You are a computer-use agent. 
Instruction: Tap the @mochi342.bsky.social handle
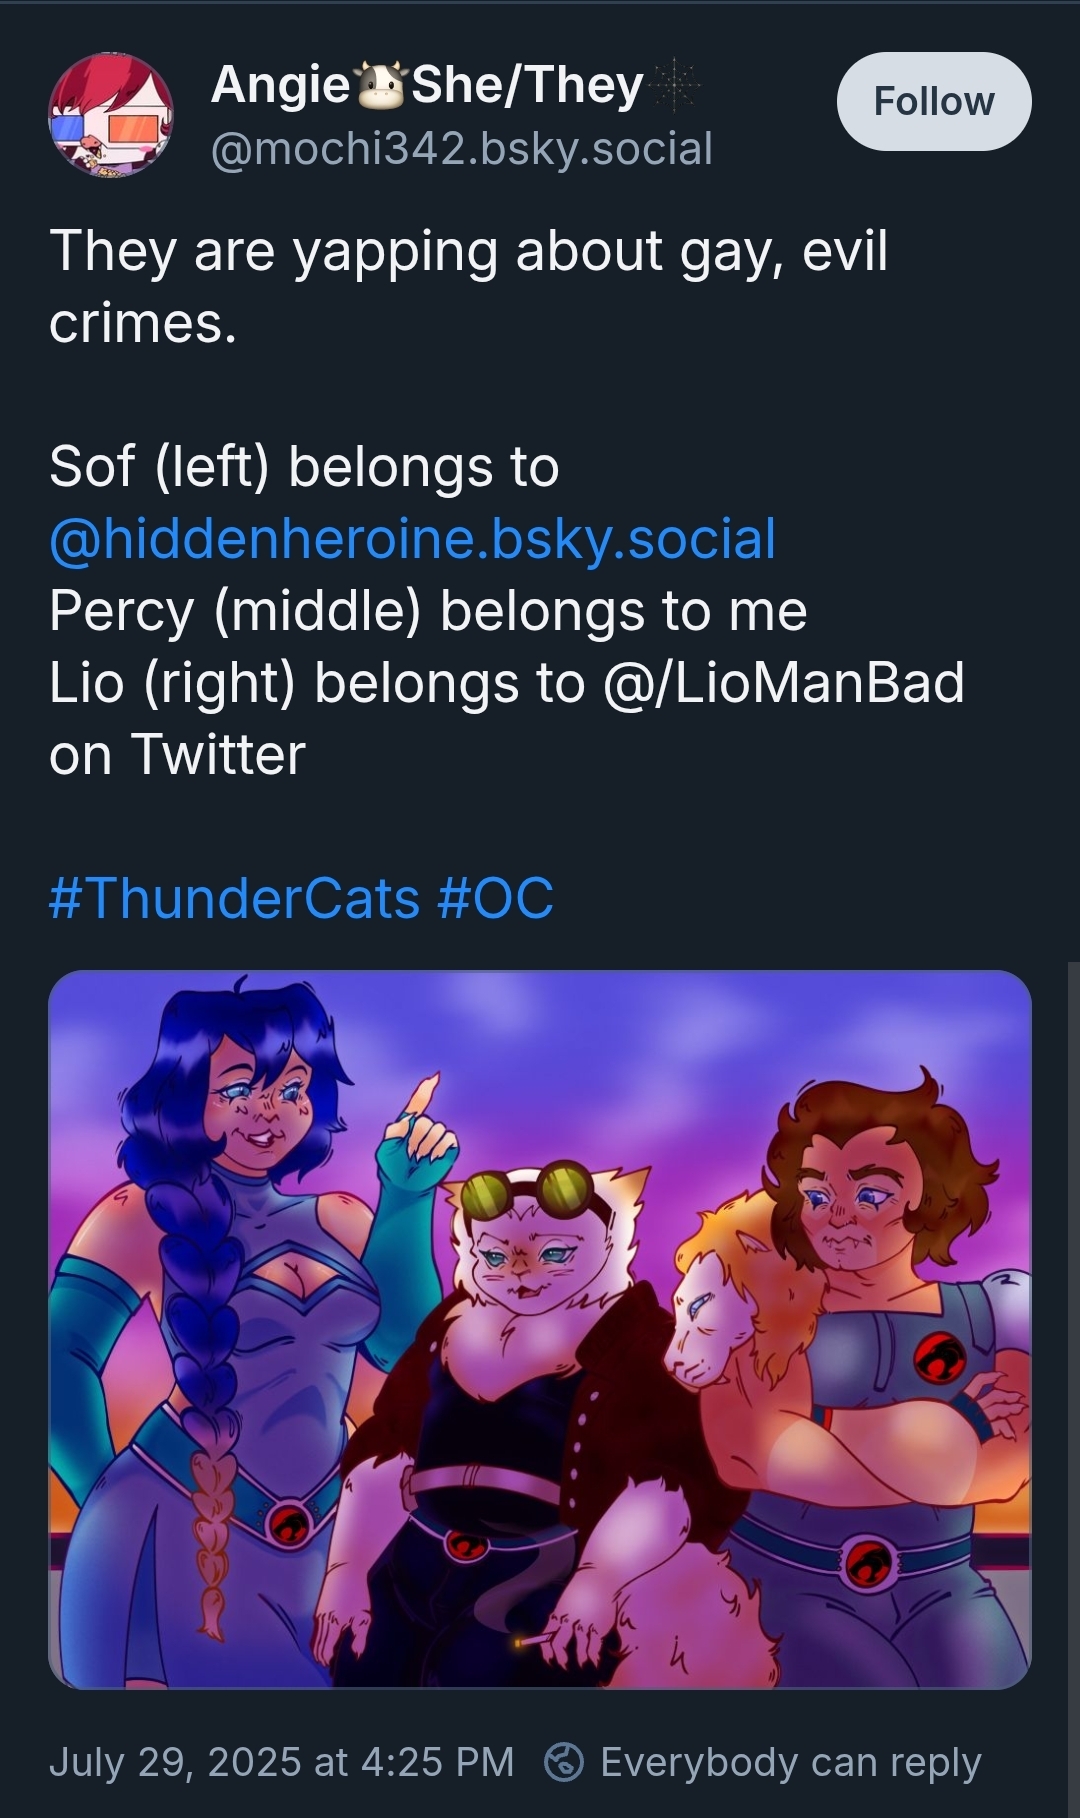[x=461, y=149]
